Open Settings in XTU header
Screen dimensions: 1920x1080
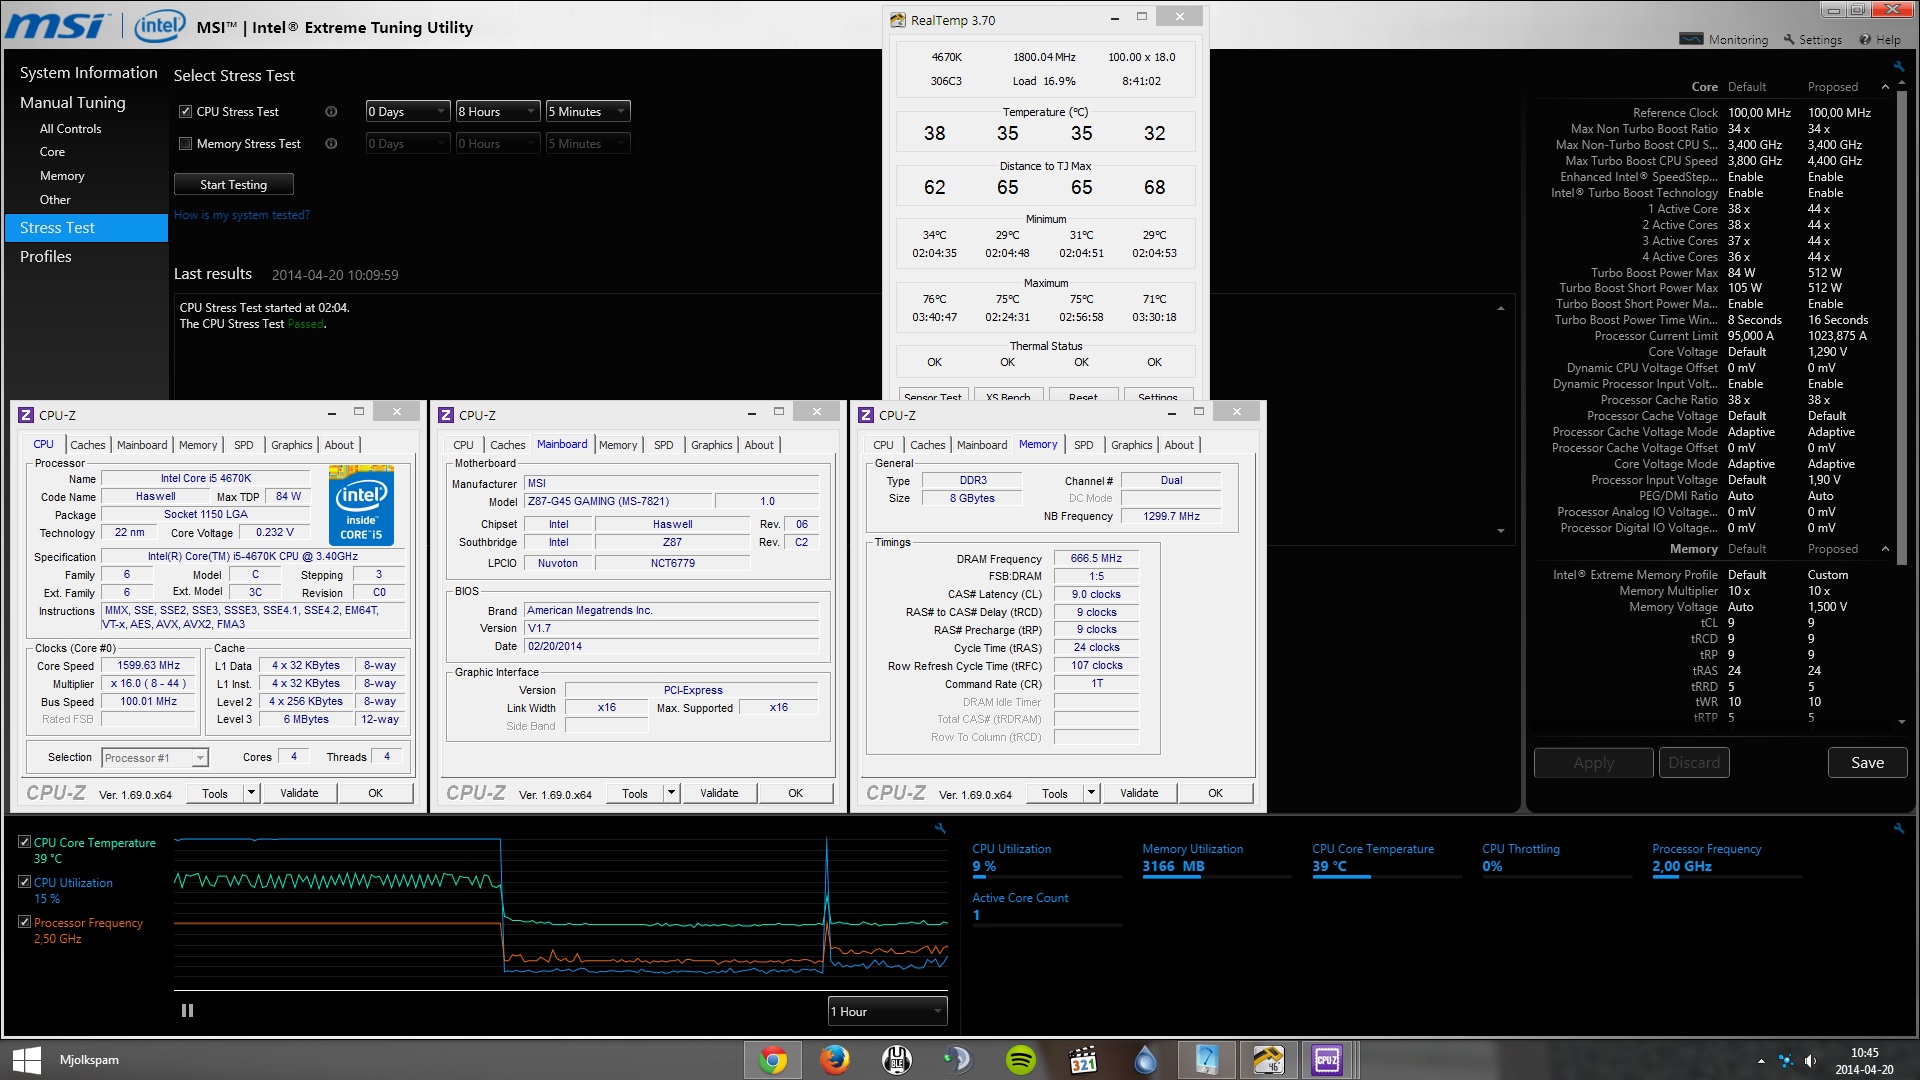pyautogui.click(x=1812, y=40)
